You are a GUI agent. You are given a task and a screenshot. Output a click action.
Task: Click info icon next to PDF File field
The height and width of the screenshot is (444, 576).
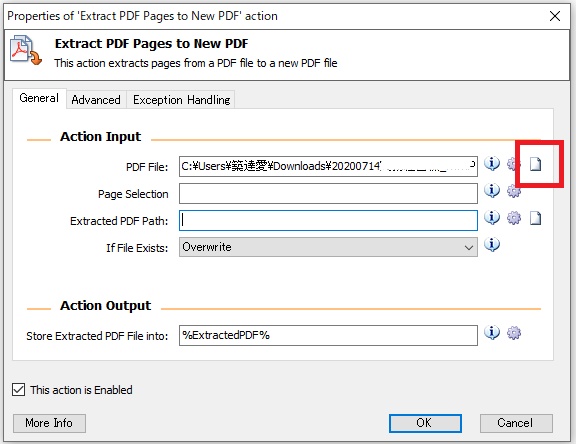492,164
